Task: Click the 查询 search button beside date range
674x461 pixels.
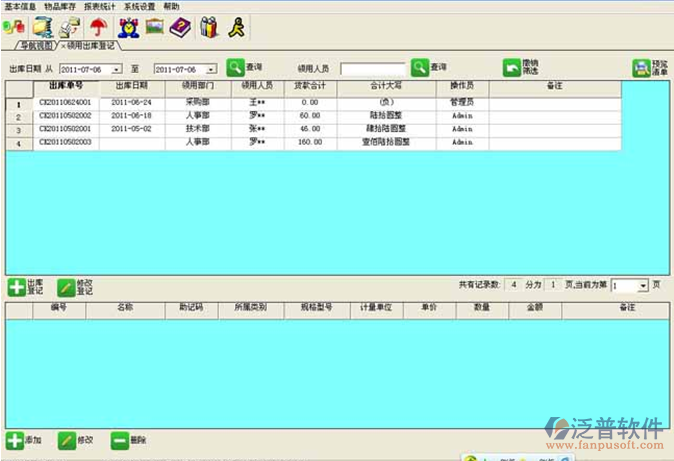Action: [x=234, y=68]
